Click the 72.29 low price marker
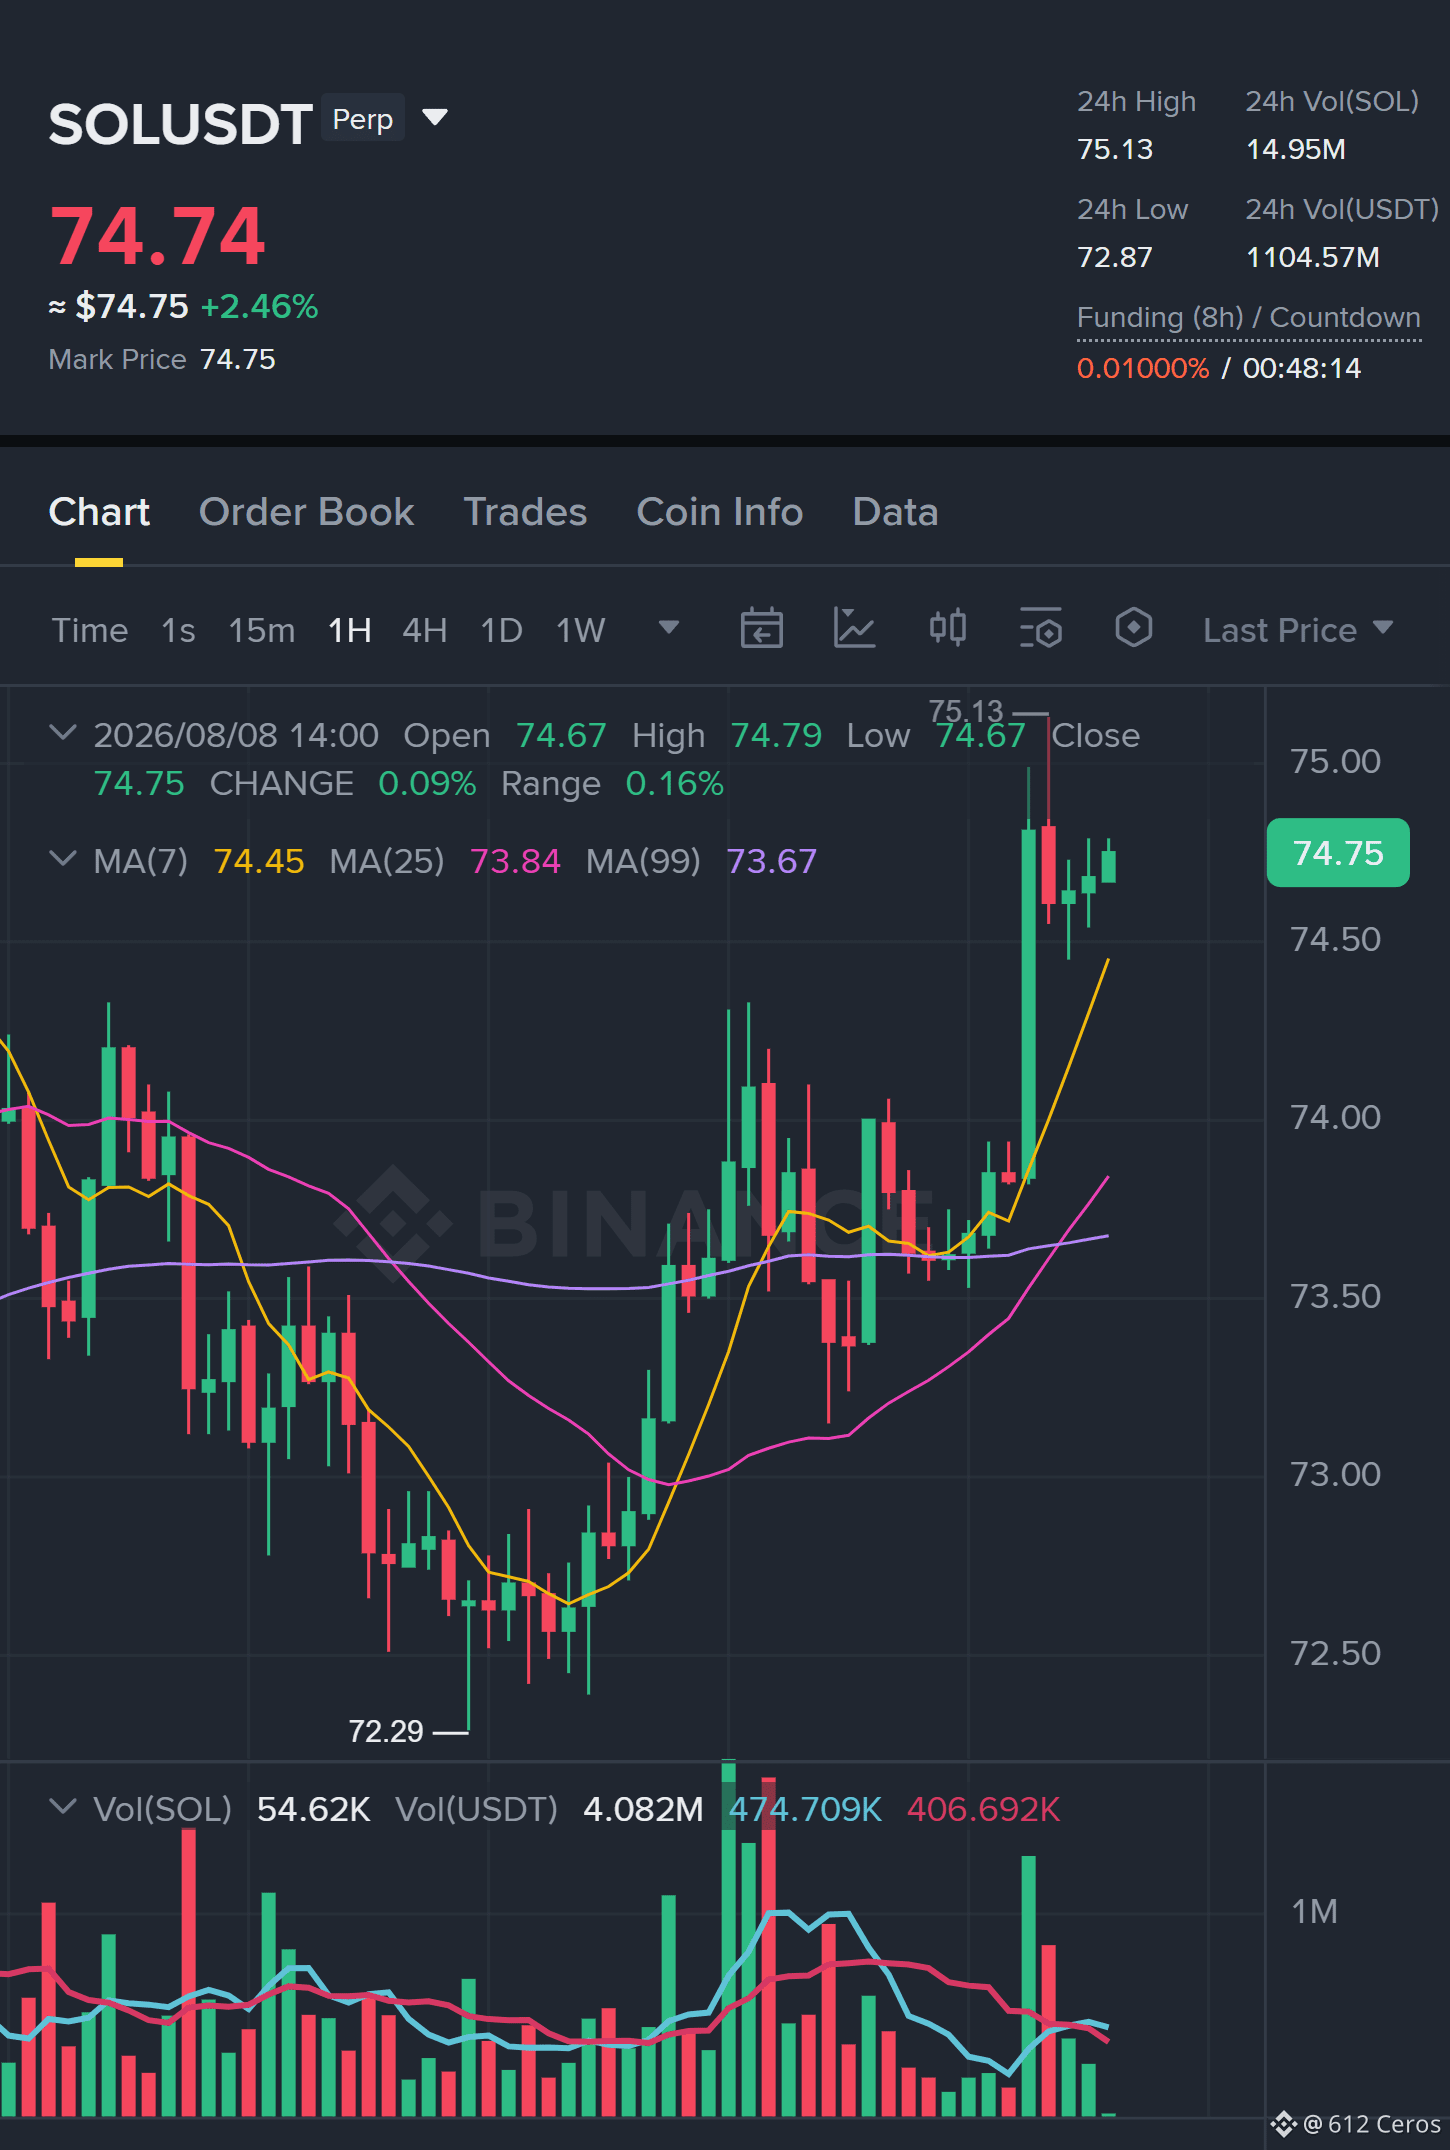 click(x=386, y=1731)
